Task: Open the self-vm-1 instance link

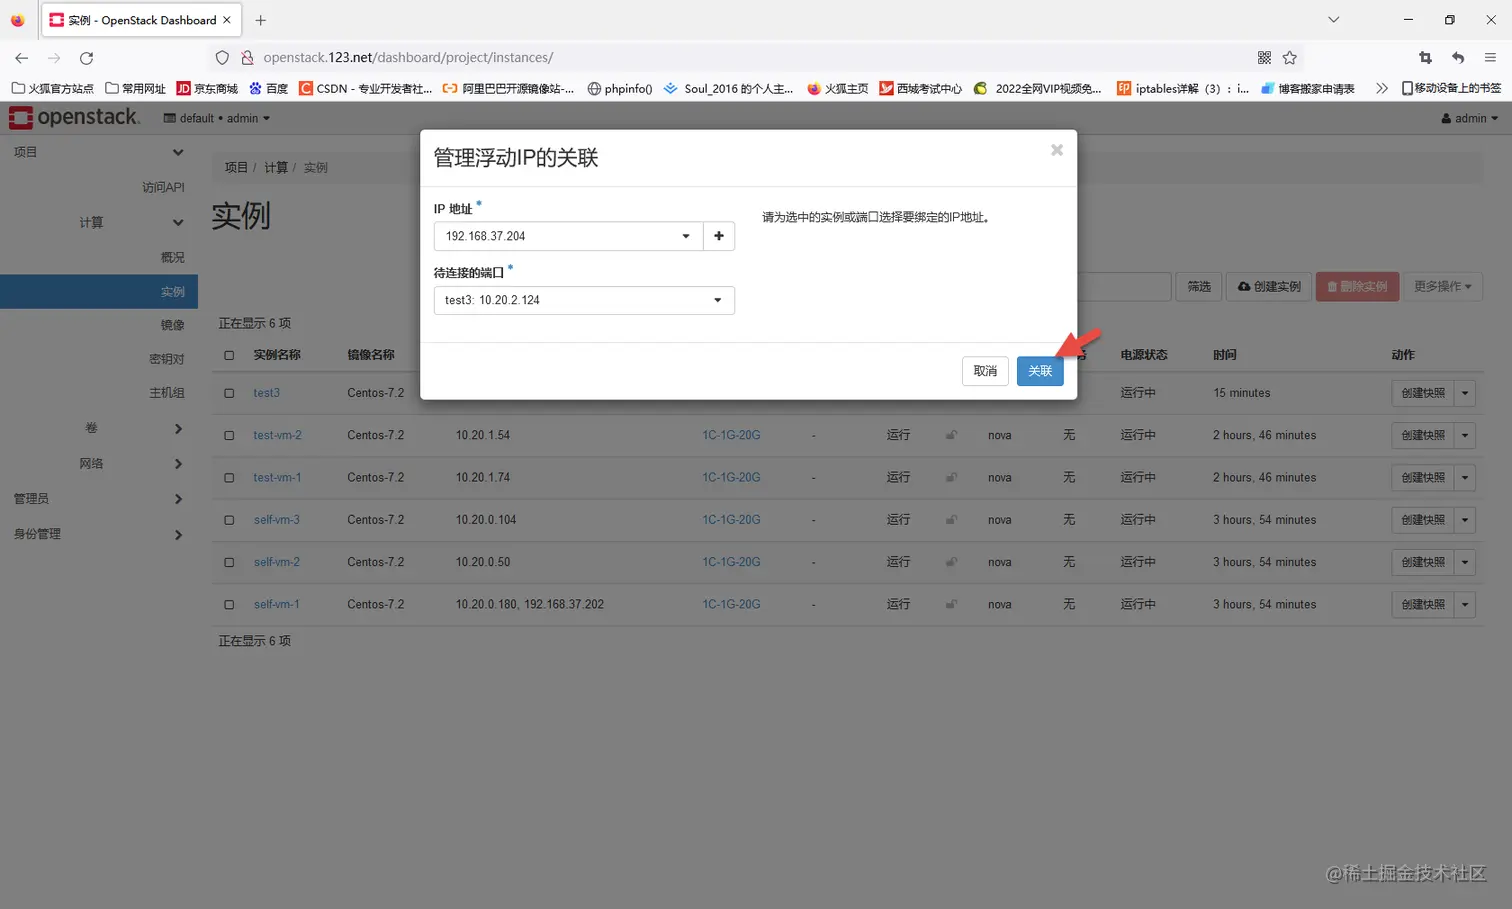Action: 276,604
